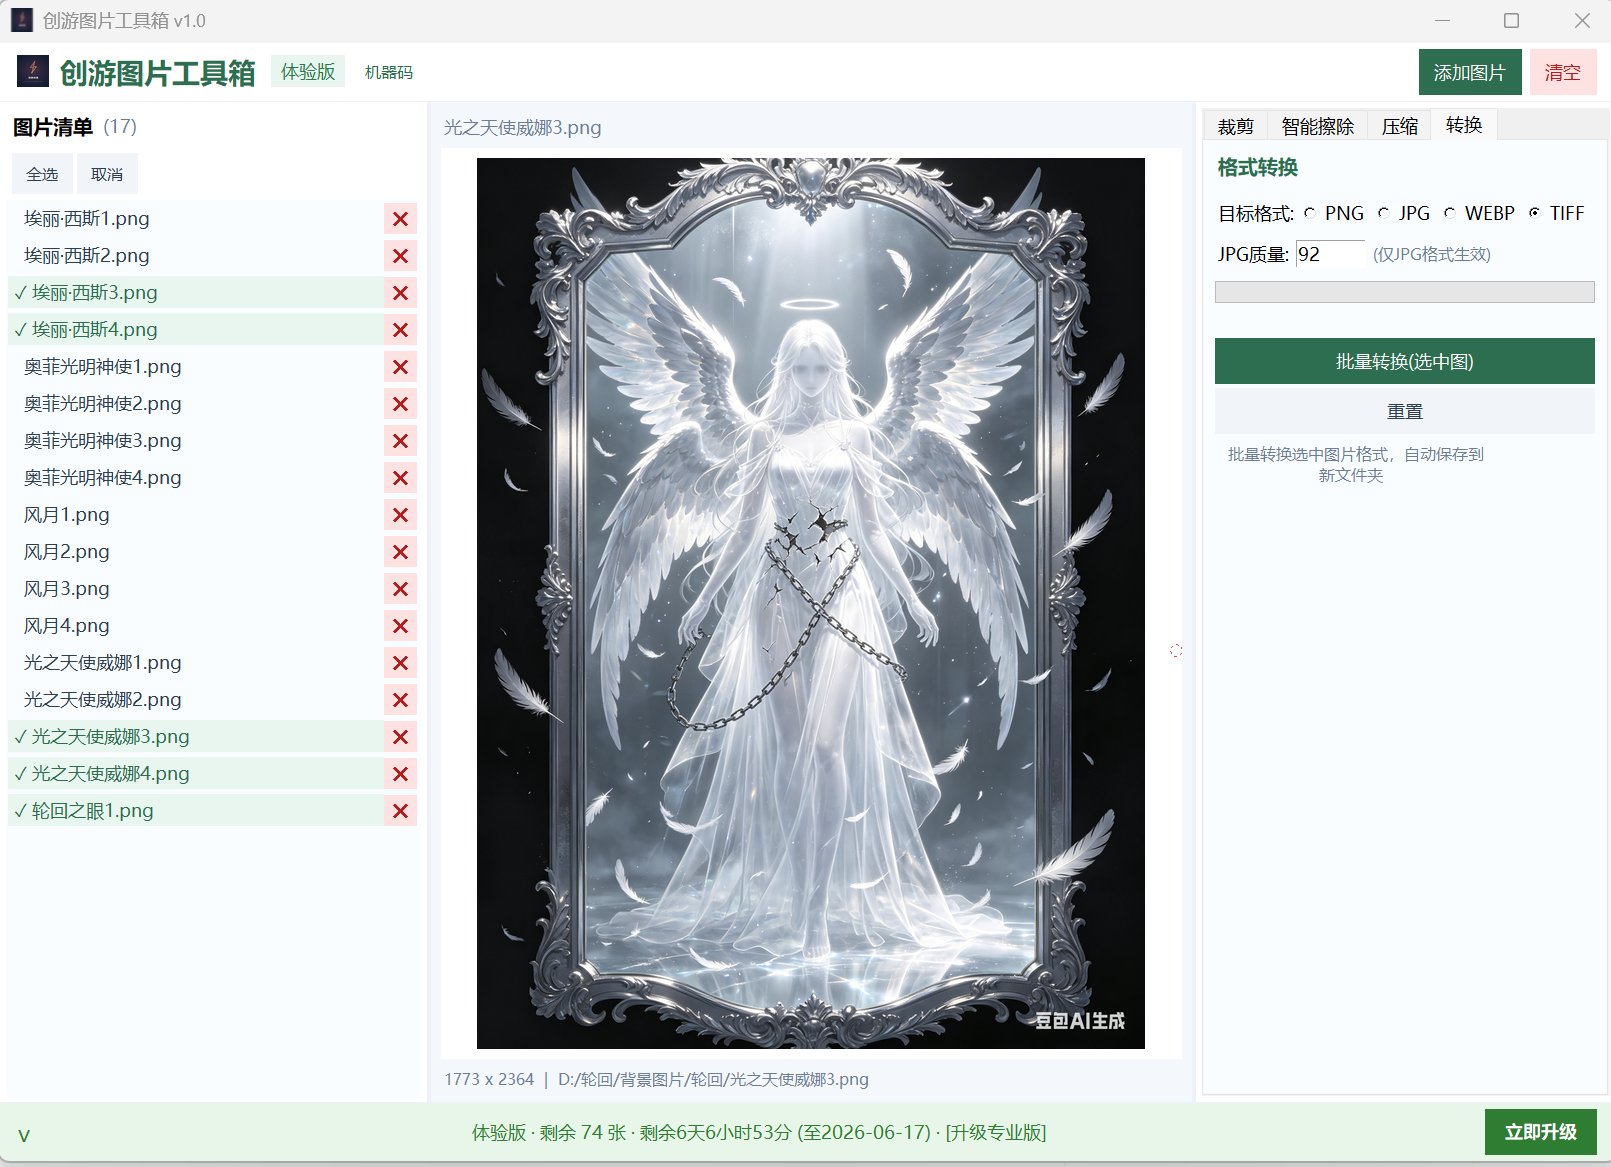Open the 压缩 tab
Screen dimensions: 1611x1167
[x=1399, y=126]
